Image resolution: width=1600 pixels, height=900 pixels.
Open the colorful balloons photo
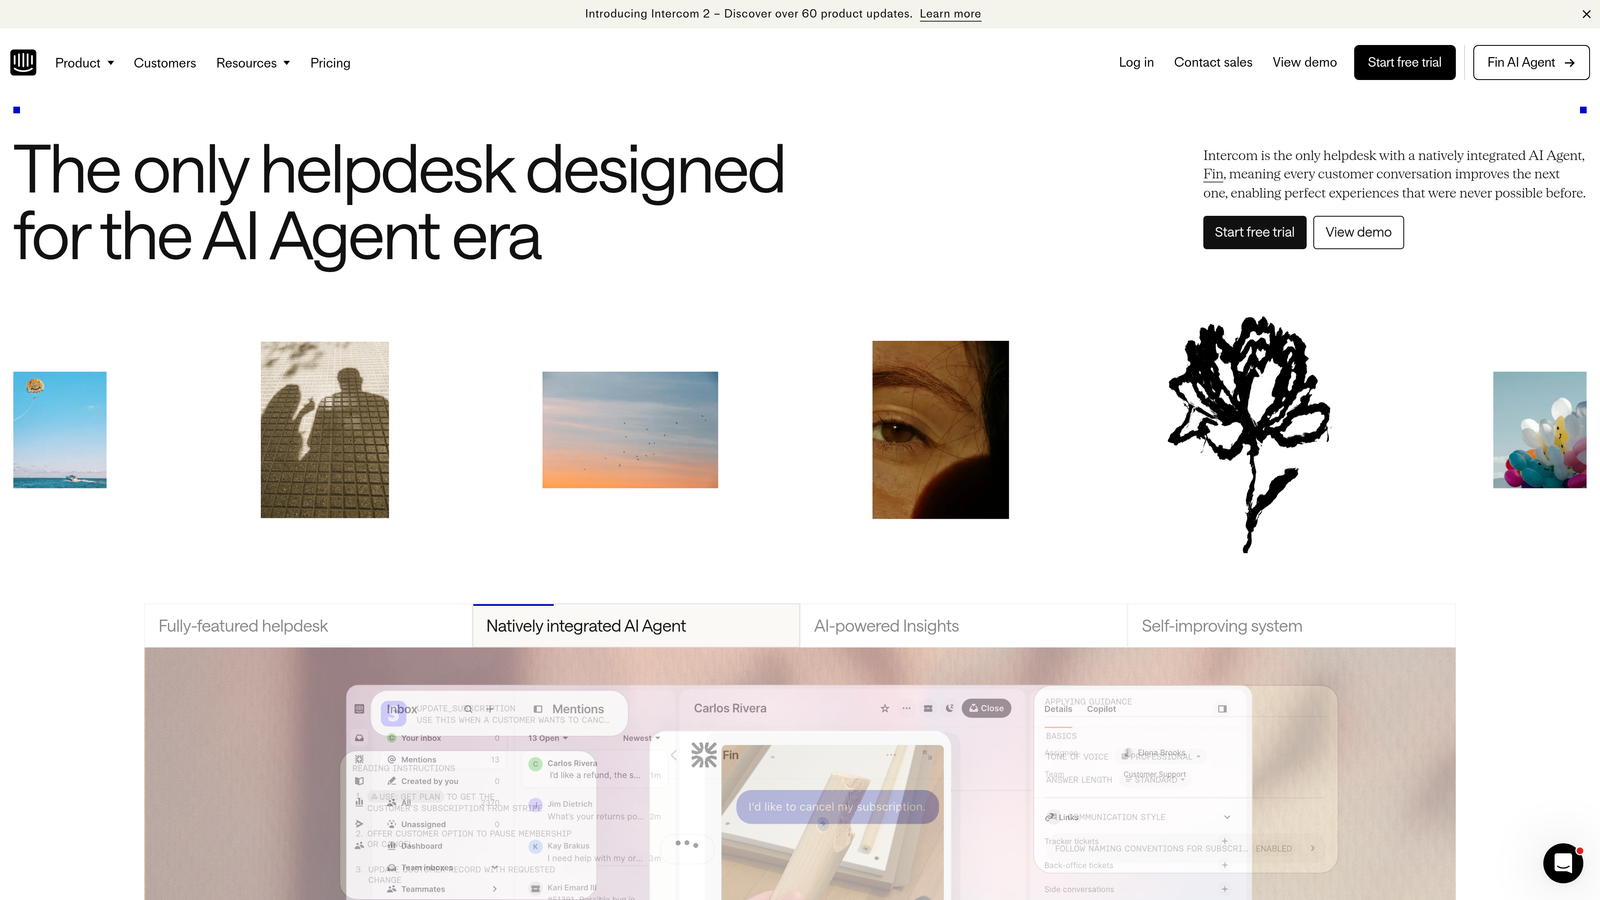click(x=1540, y=430)
